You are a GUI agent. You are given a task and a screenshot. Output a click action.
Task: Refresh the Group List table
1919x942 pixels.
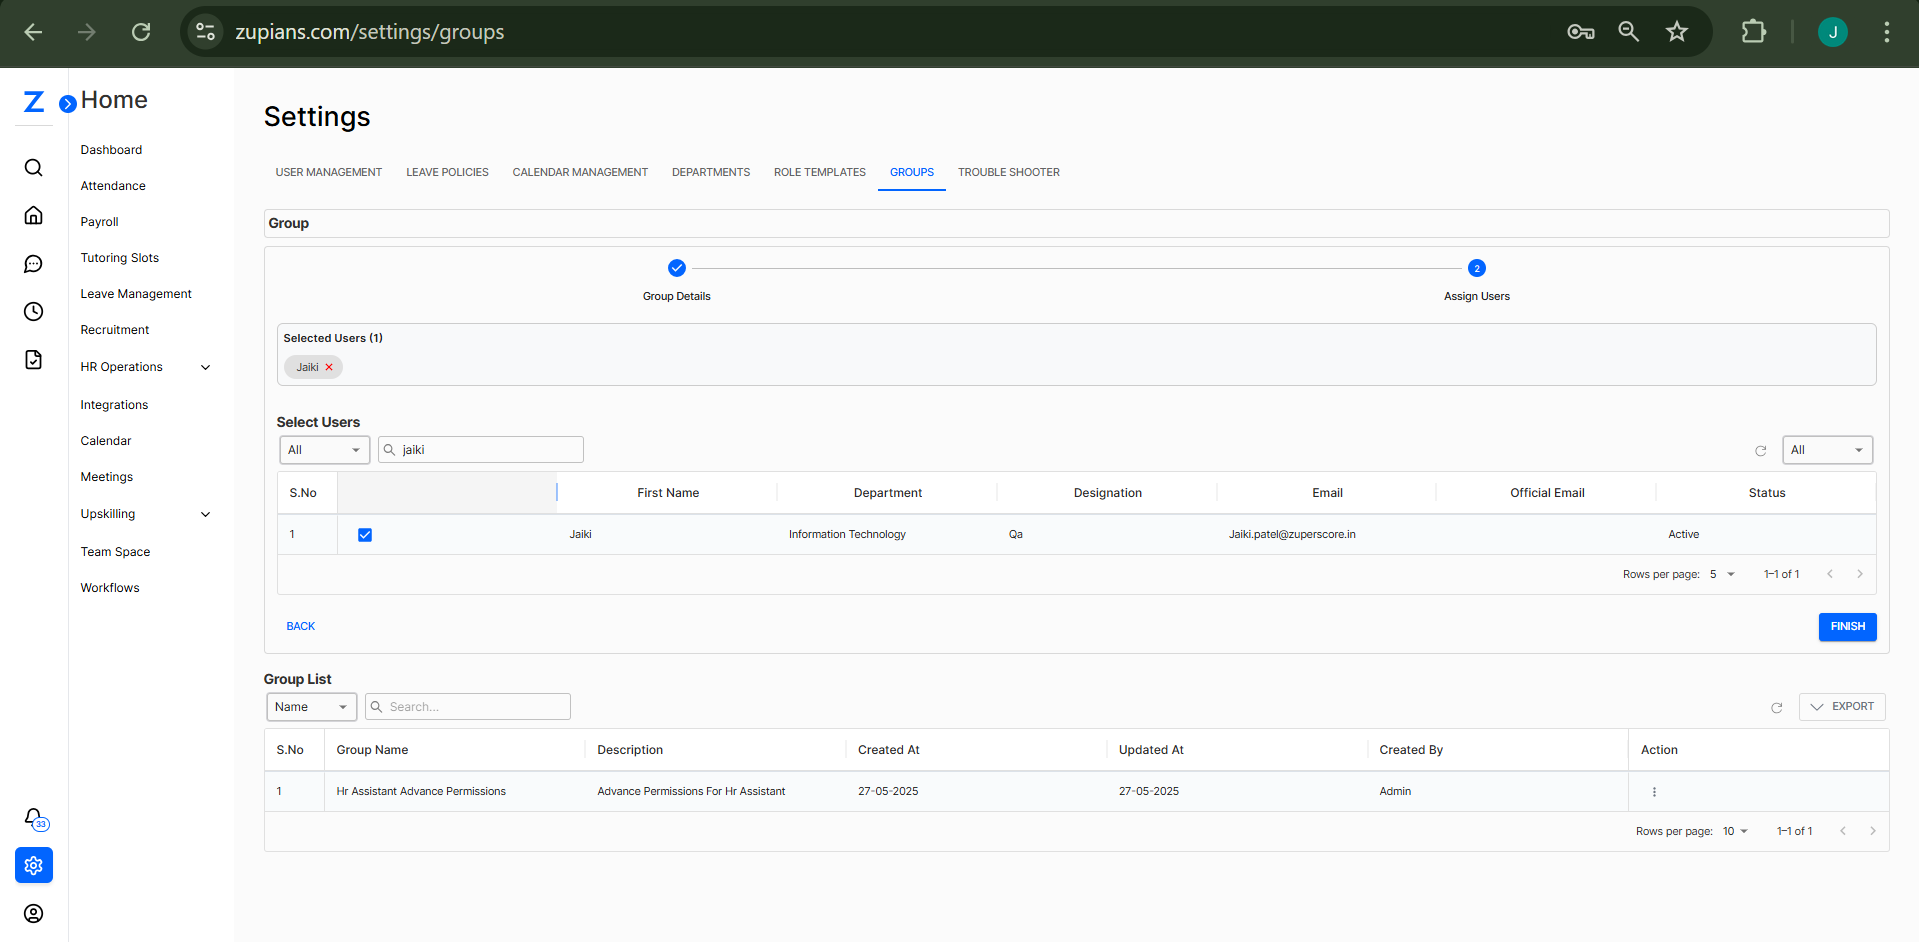coord(1777,707)
